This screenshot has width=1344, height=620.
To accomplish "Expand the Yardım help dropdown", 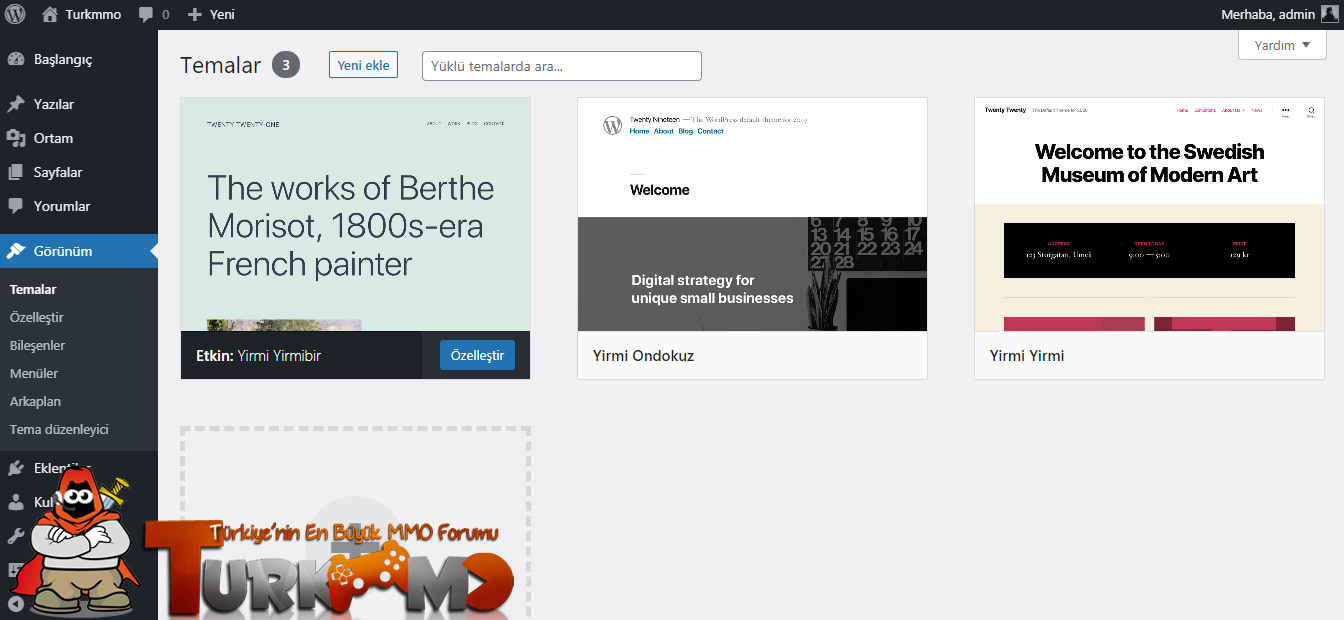I will pyautogui.click(x=1282, y=45).
